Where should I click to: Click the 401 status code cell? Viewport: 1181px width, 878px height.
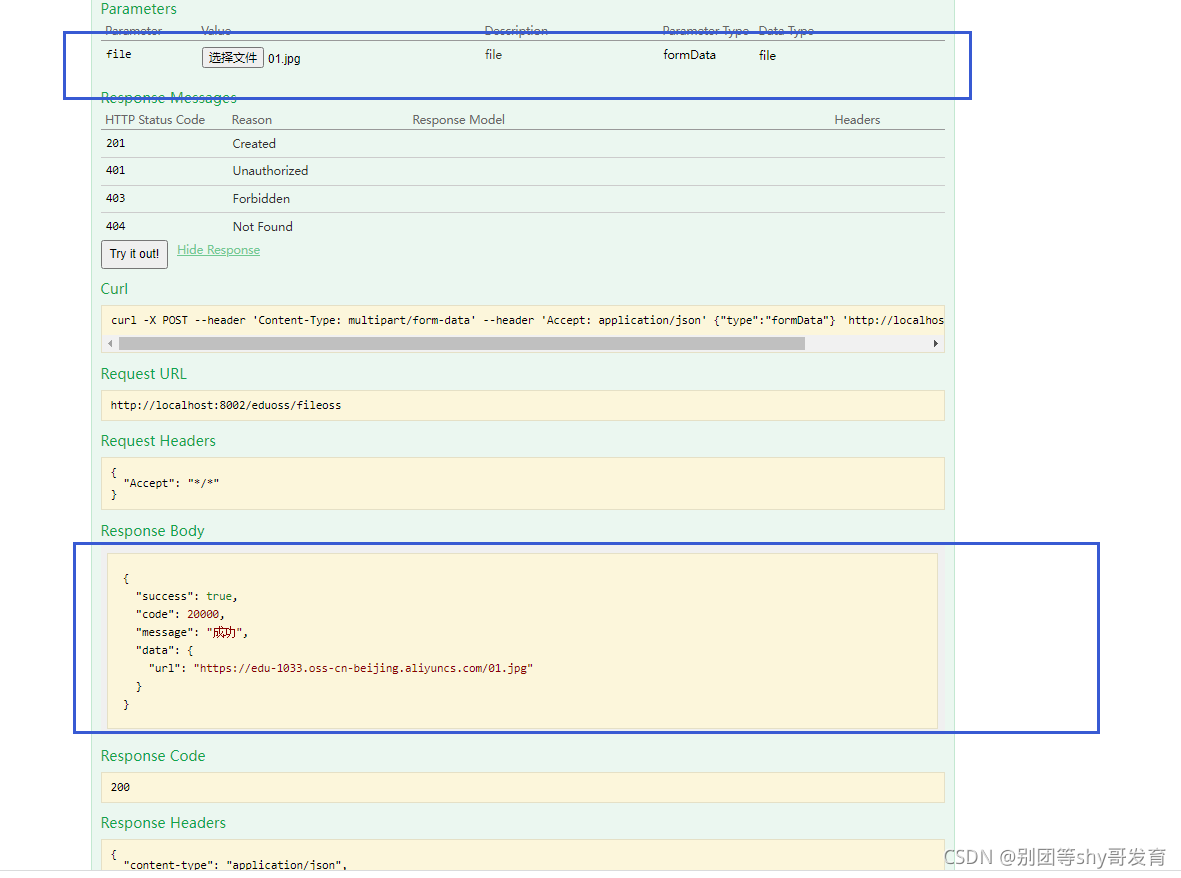click(x=115, y=170)
